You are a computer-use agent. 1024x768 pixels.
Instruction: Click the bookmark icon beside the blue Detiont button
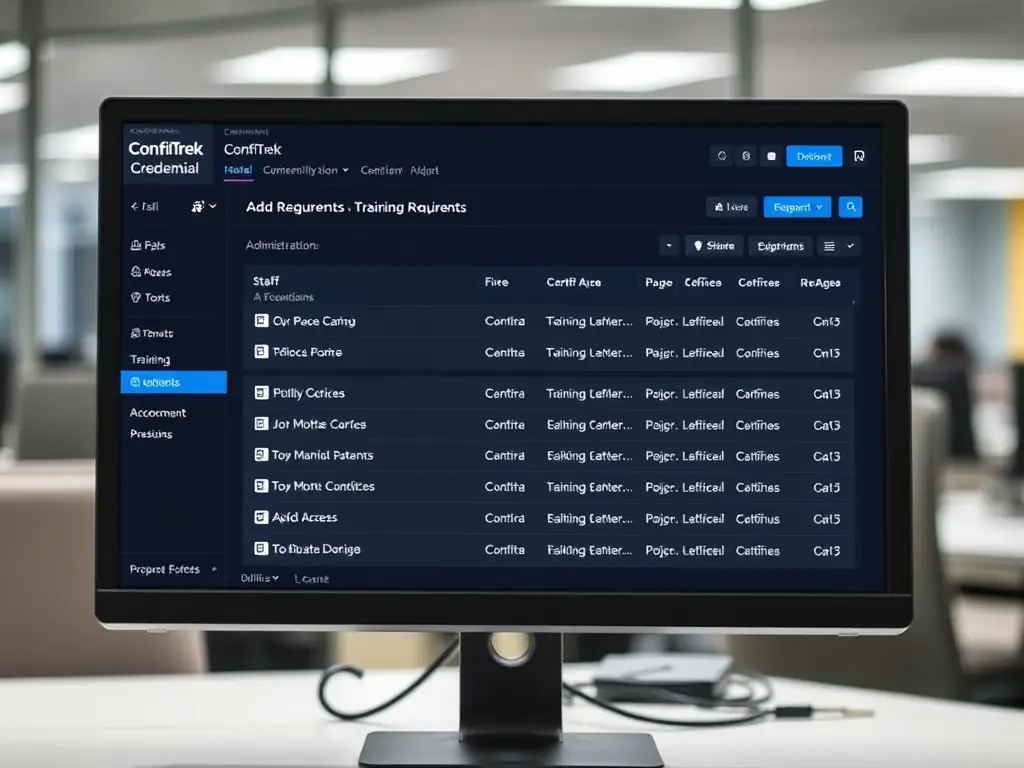858,156
